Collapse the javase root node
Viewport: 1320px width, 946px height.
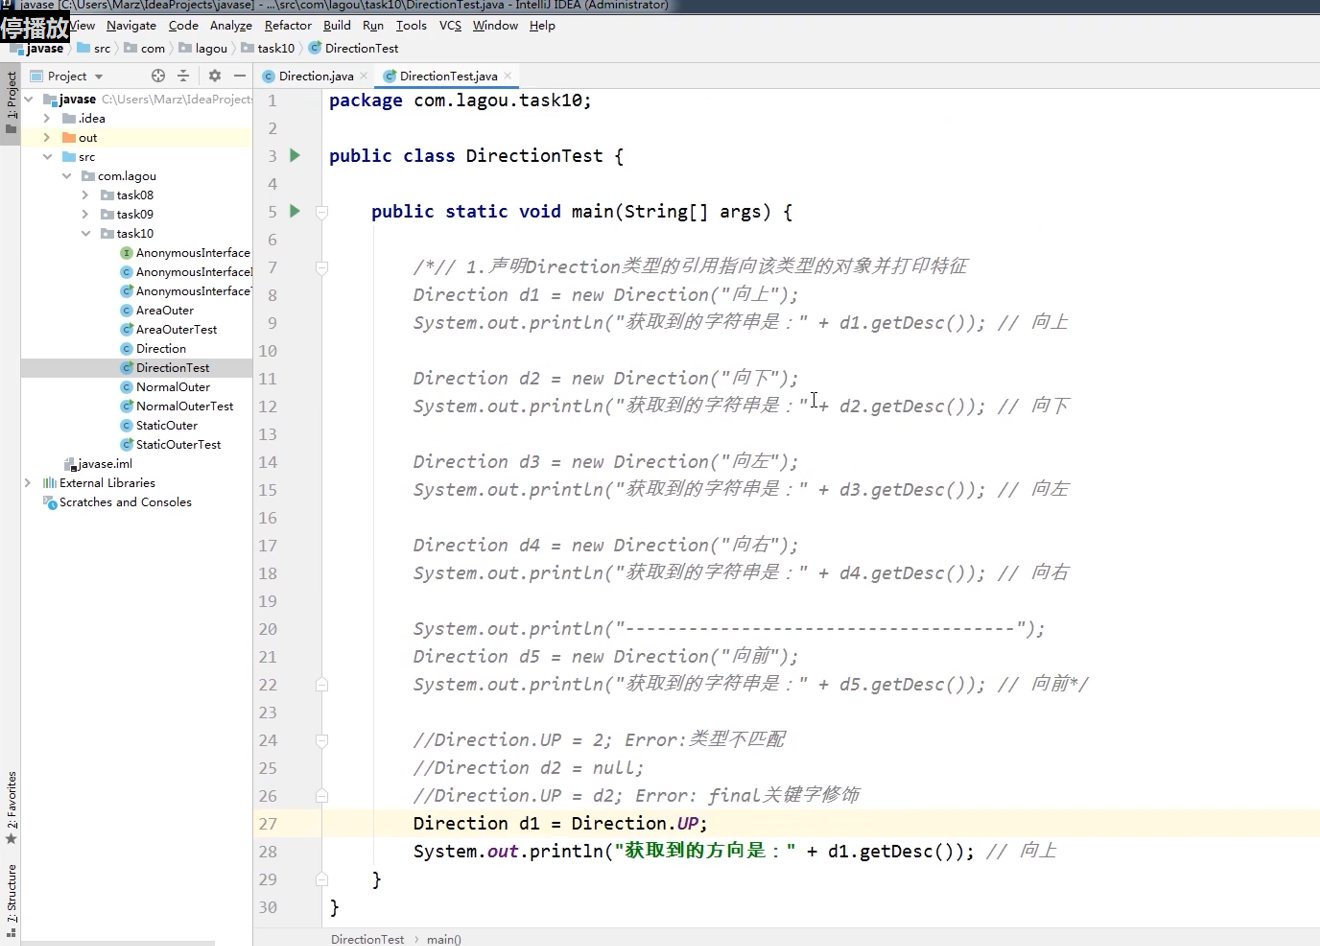click(x=29, y=99)
